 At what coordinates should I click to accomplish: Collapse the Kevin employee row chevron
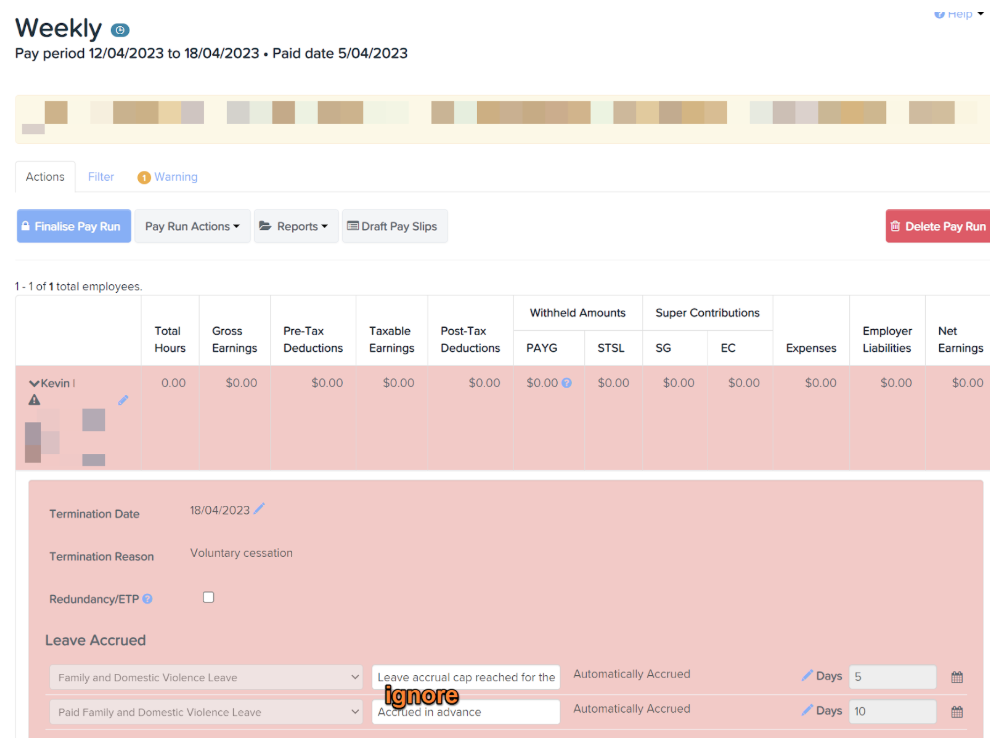(x=34, y=384)
